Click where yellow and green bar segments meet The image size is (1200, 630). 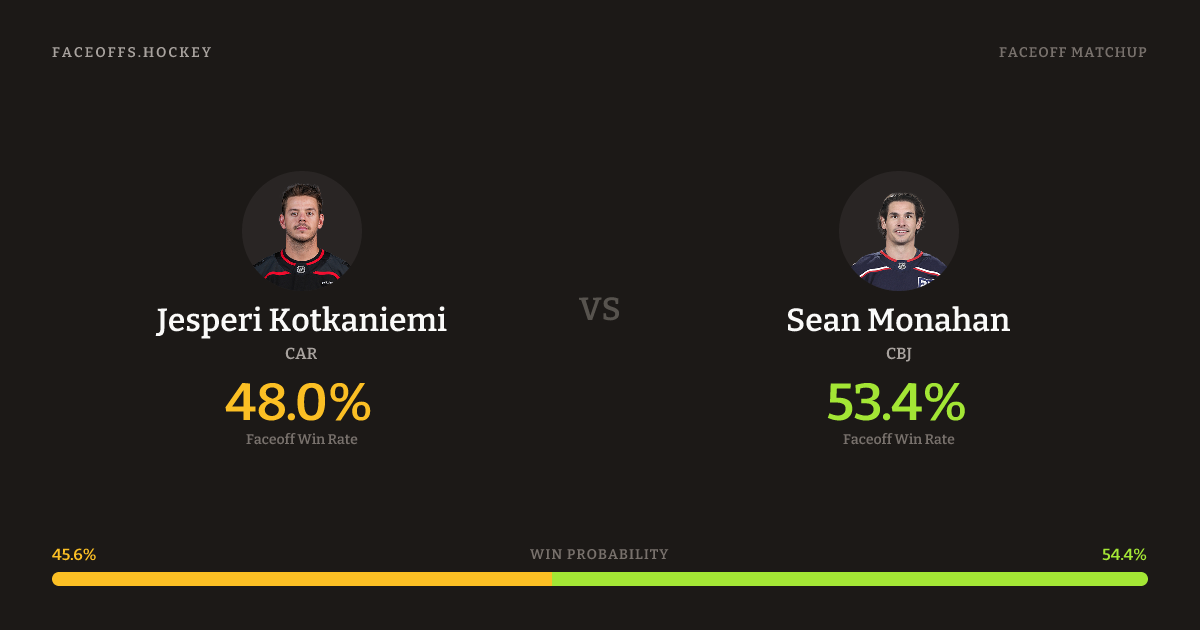coord(551,579)
